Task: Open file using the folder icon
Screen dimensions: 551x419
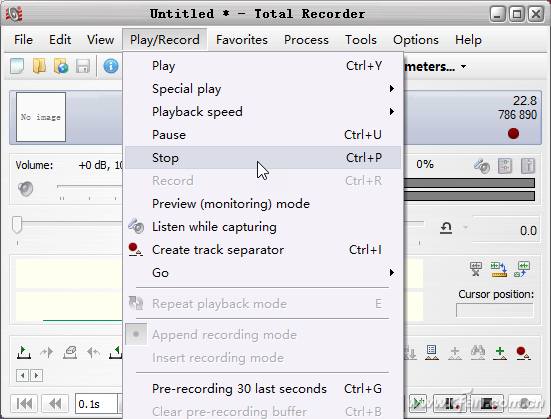Action: click(39, 66)
